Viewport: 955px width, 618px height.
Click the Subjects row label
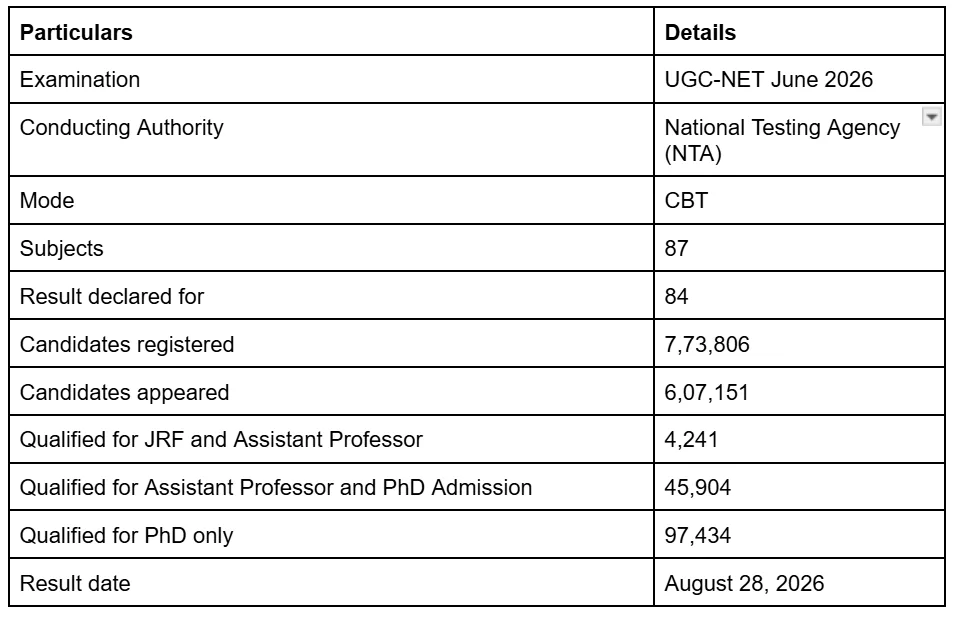tap(331, 248)
